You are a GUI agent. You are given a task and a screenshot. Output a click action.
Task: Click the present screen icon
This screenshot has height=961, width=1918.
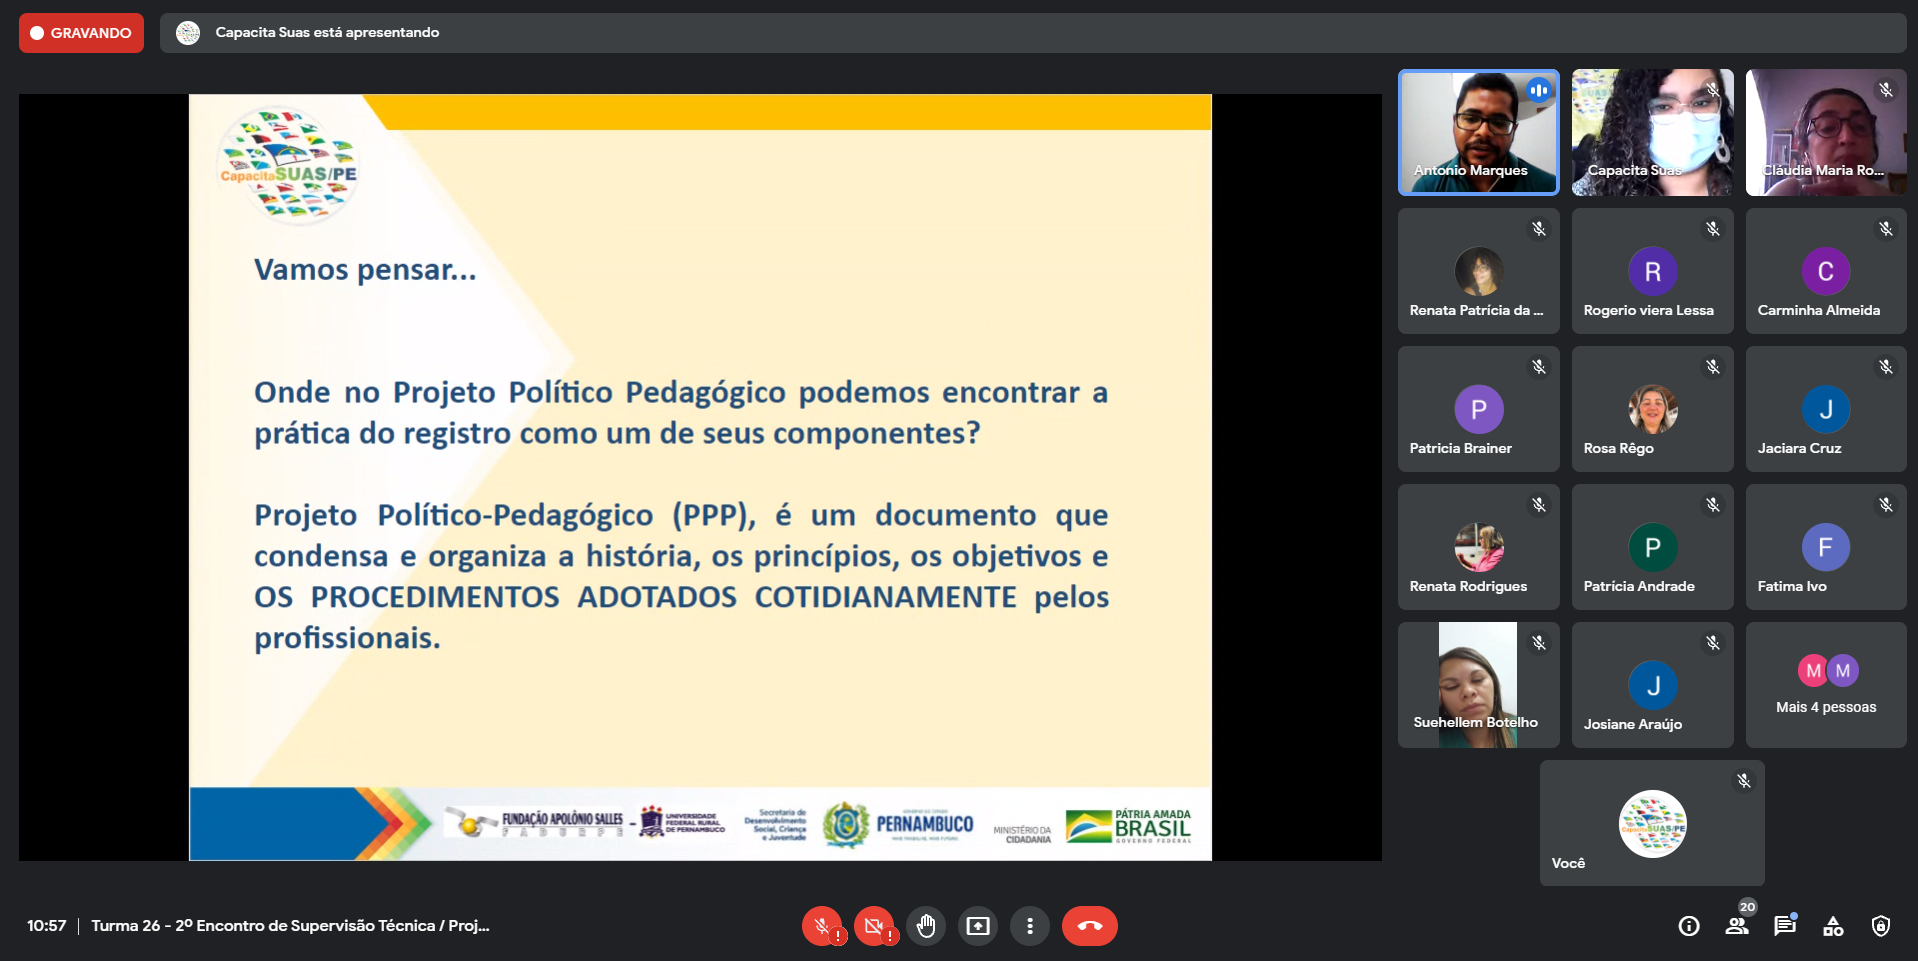click(x=978, y=926)
